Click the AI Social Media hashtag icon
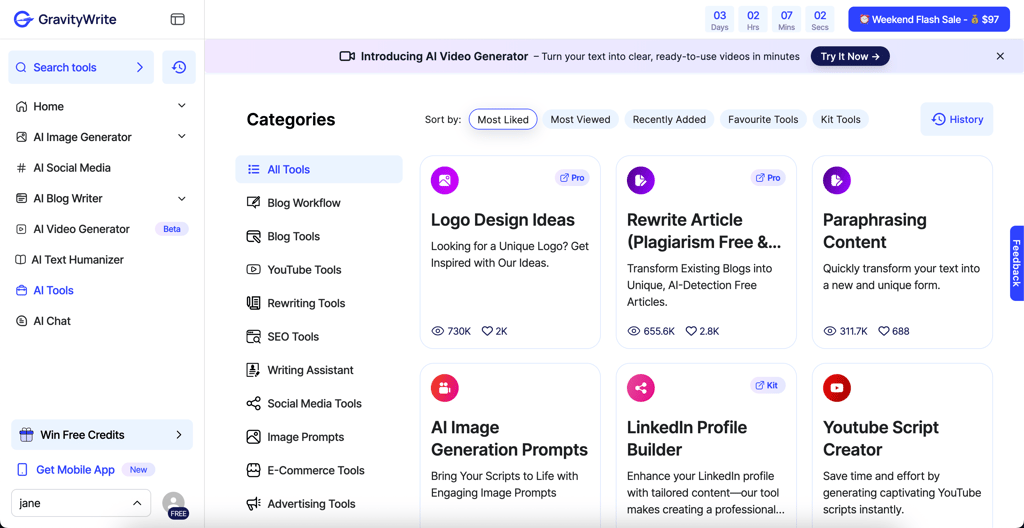This screenshot has height=528, width=1024. pos(22,168)
